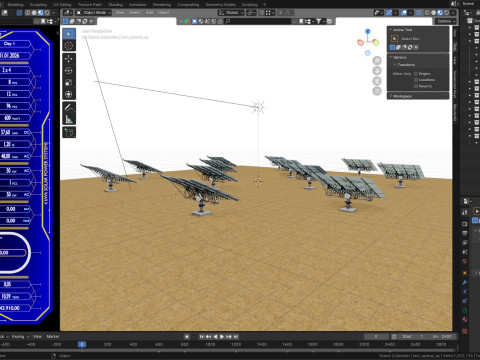Toggle proportional editing in header
480x360 pixels.
click(280, 13)
